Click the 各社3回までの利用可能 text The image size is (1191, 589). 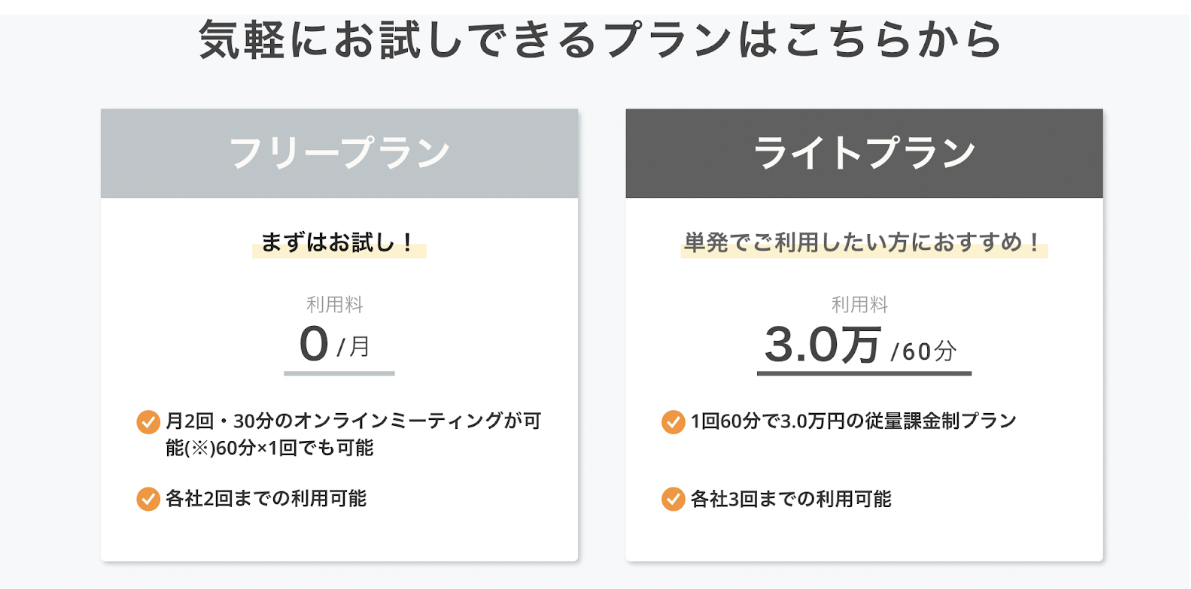pyautogui.click(x=790, y=498)
